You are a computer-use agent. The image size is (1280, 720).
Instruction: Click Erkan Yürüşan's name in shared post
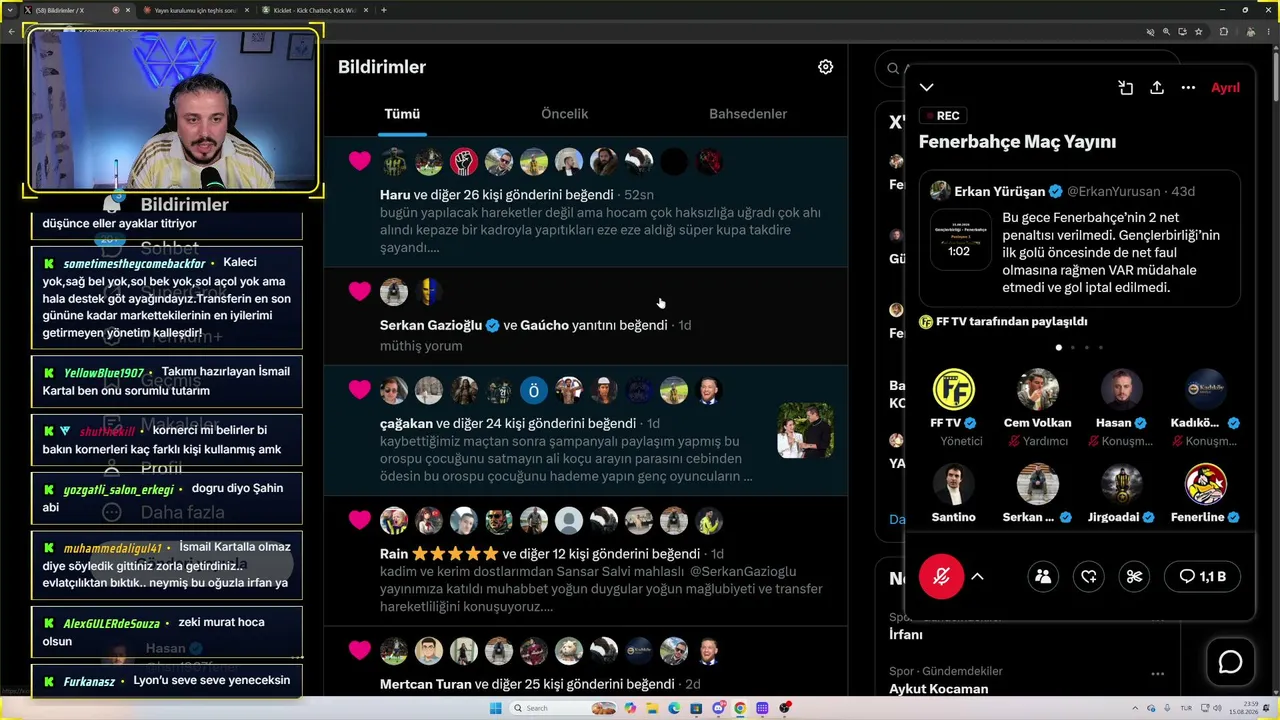tap(1000, 191)
